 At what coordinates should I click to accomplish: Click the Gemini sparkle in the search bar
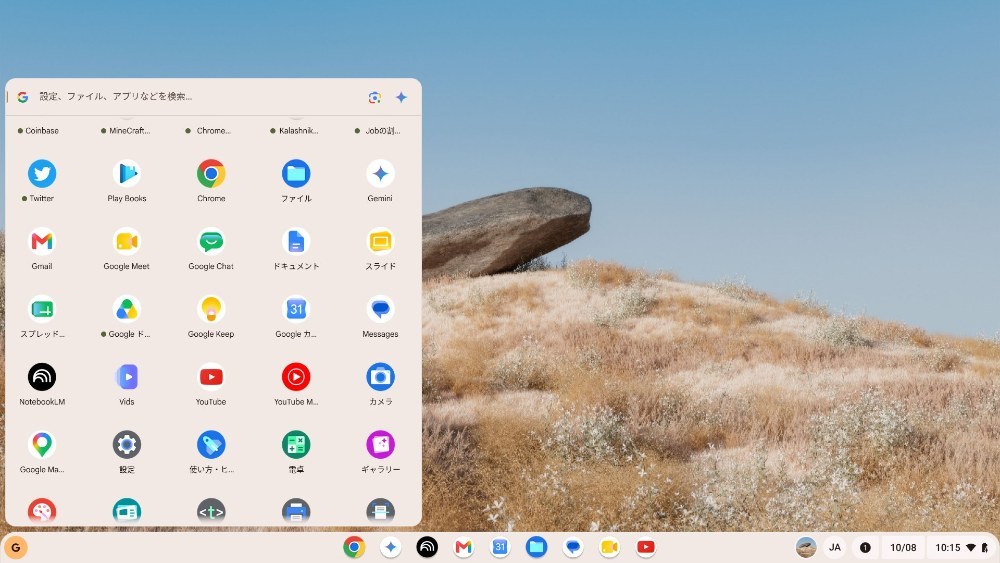pyautogui.click(x=401, y=97)
